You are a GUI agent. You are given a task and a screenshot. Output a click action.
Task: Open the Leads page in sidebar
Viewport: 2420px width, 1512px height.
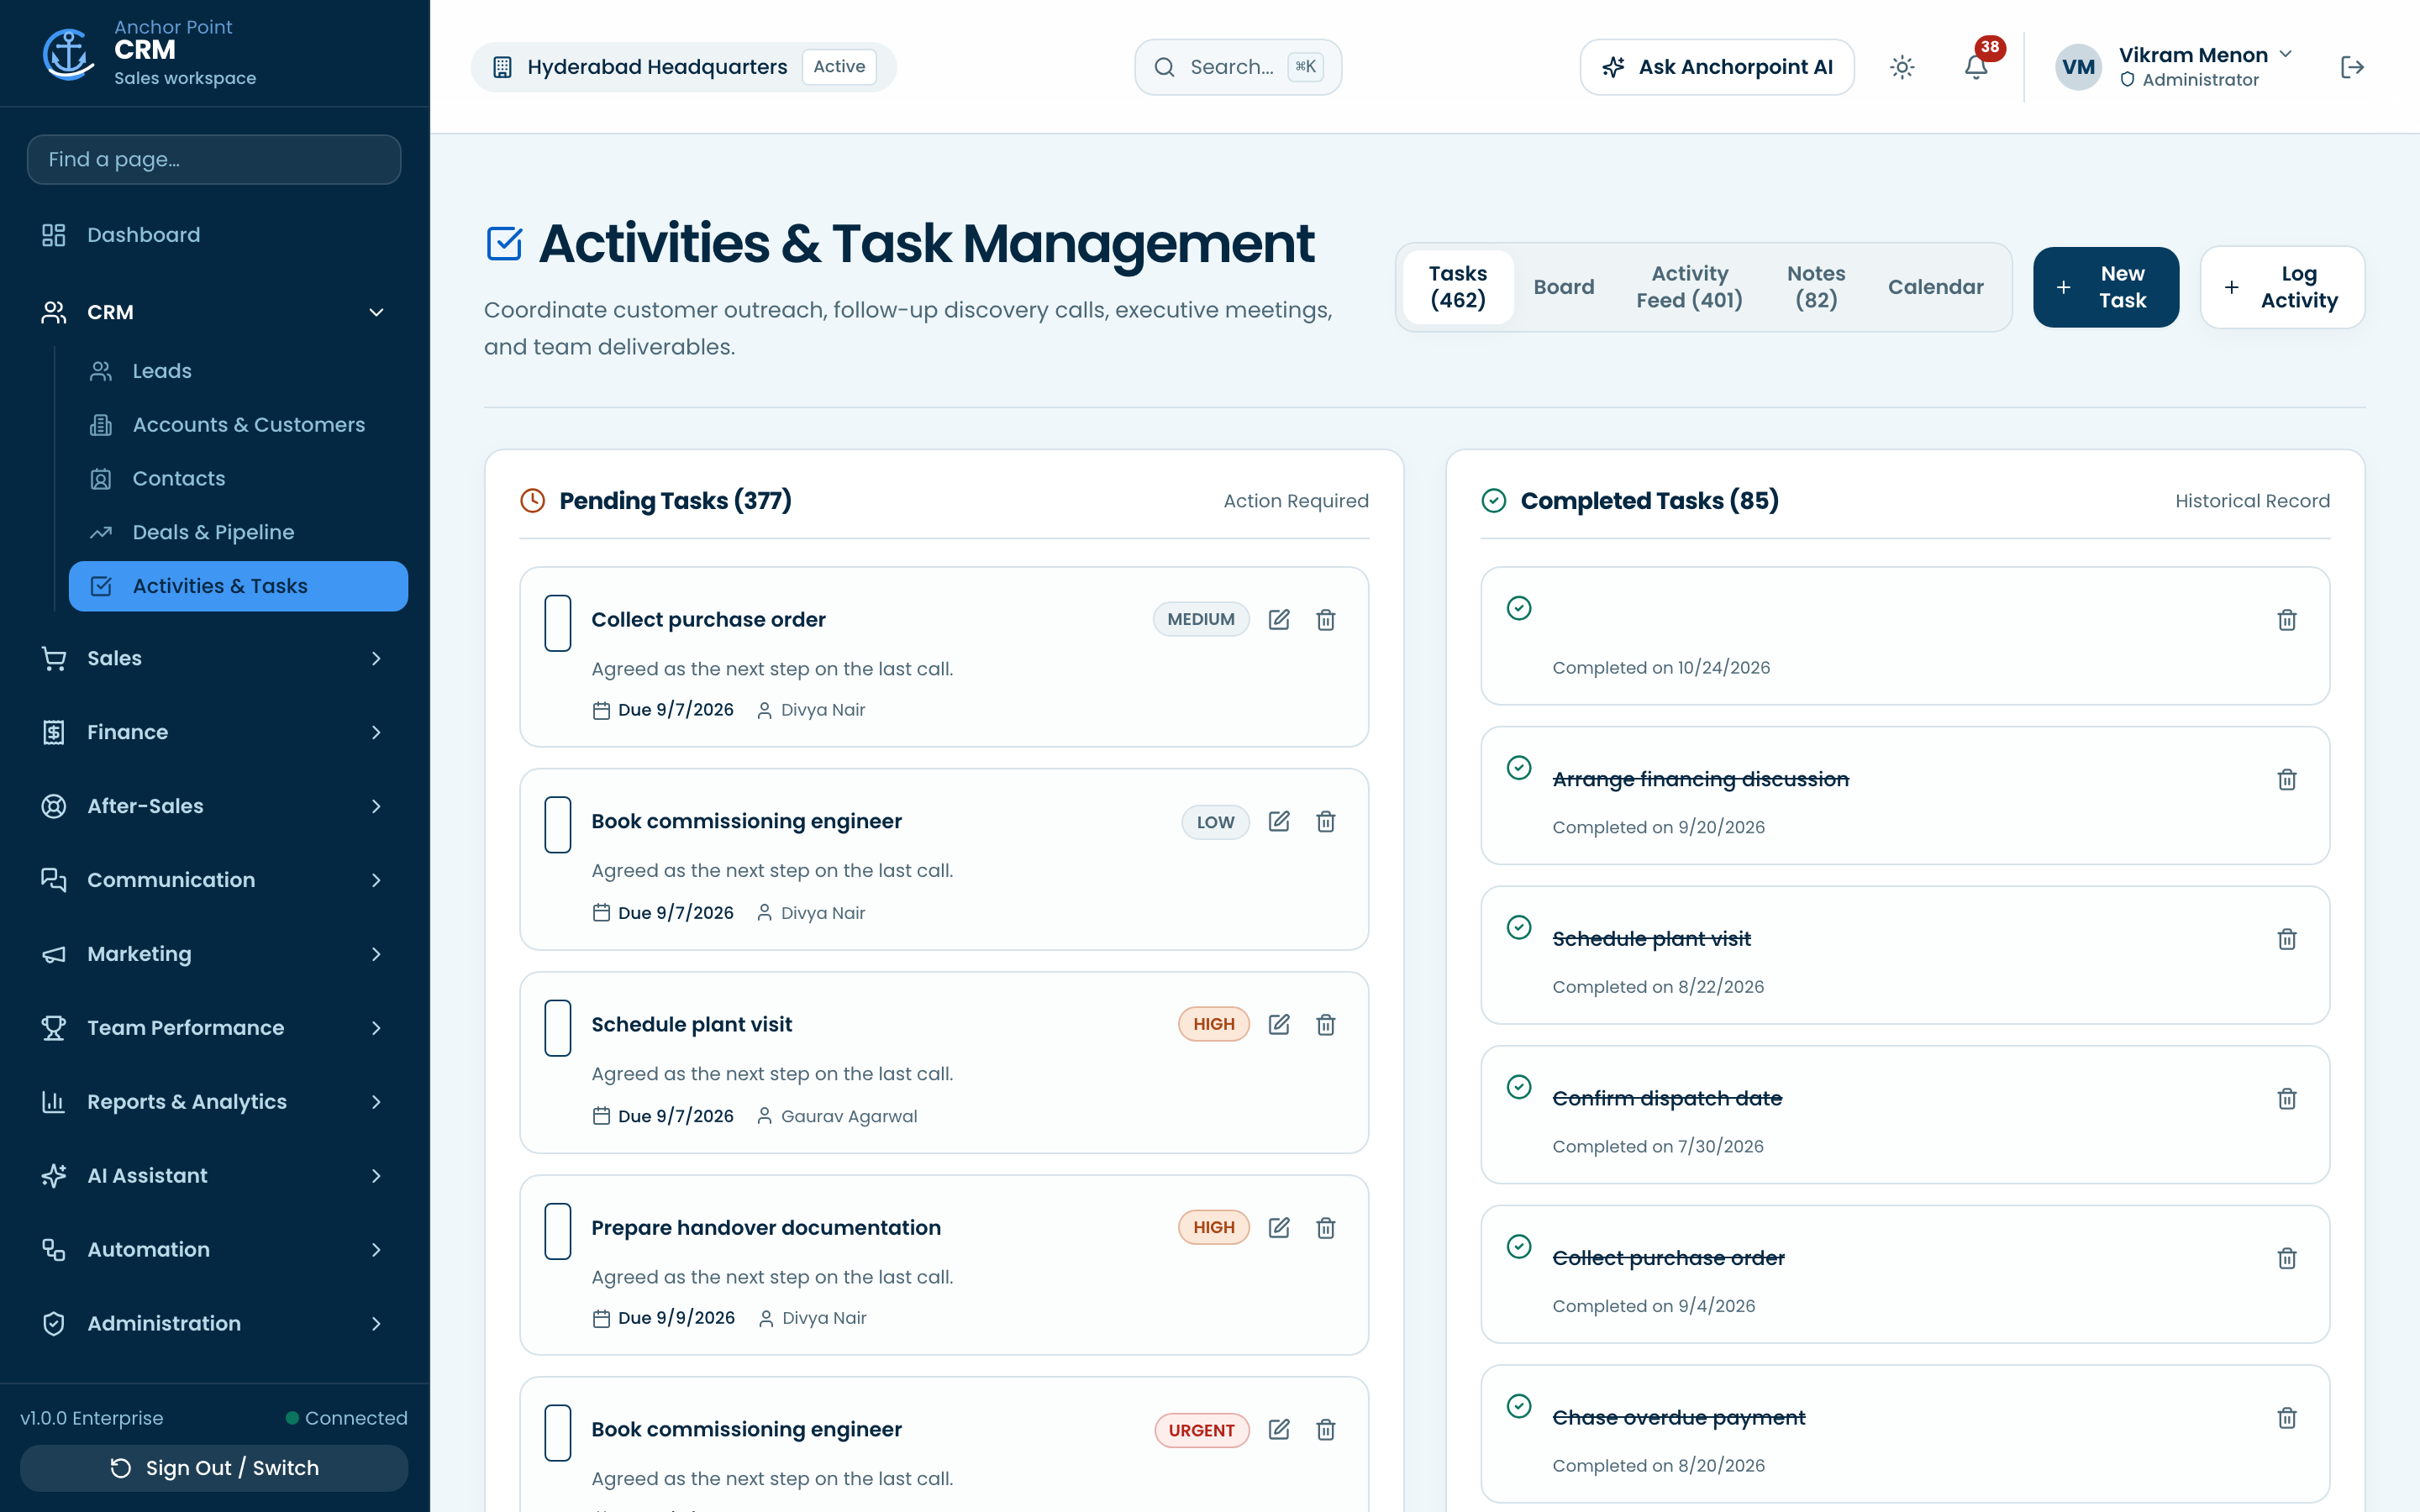pos(238,371)
